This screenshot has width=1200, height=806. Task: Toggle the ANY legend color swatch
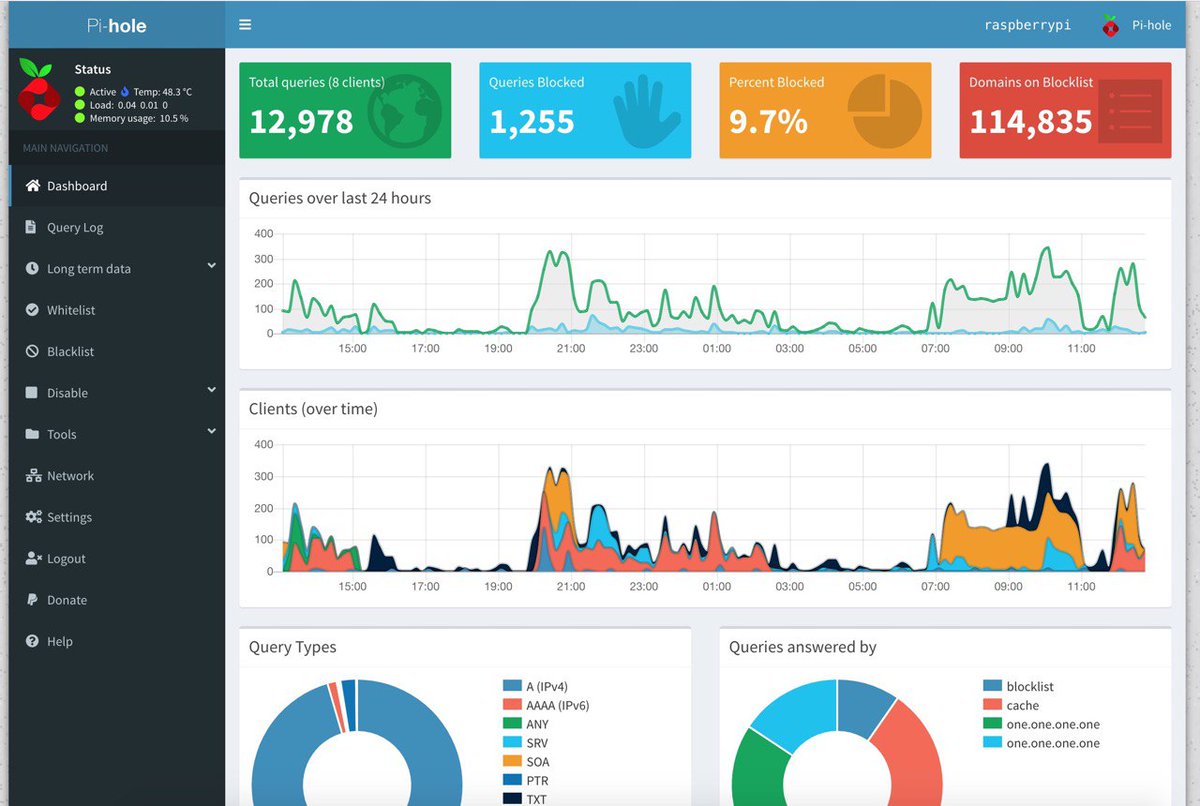[512, 724]
